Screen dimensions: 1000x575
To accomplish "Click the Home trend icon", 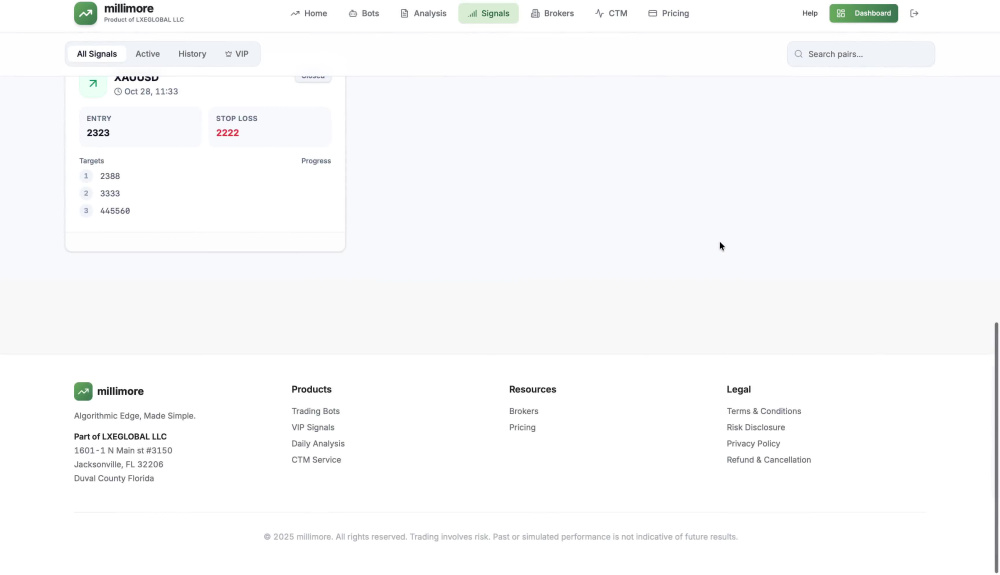I will (x=295, y=13).
